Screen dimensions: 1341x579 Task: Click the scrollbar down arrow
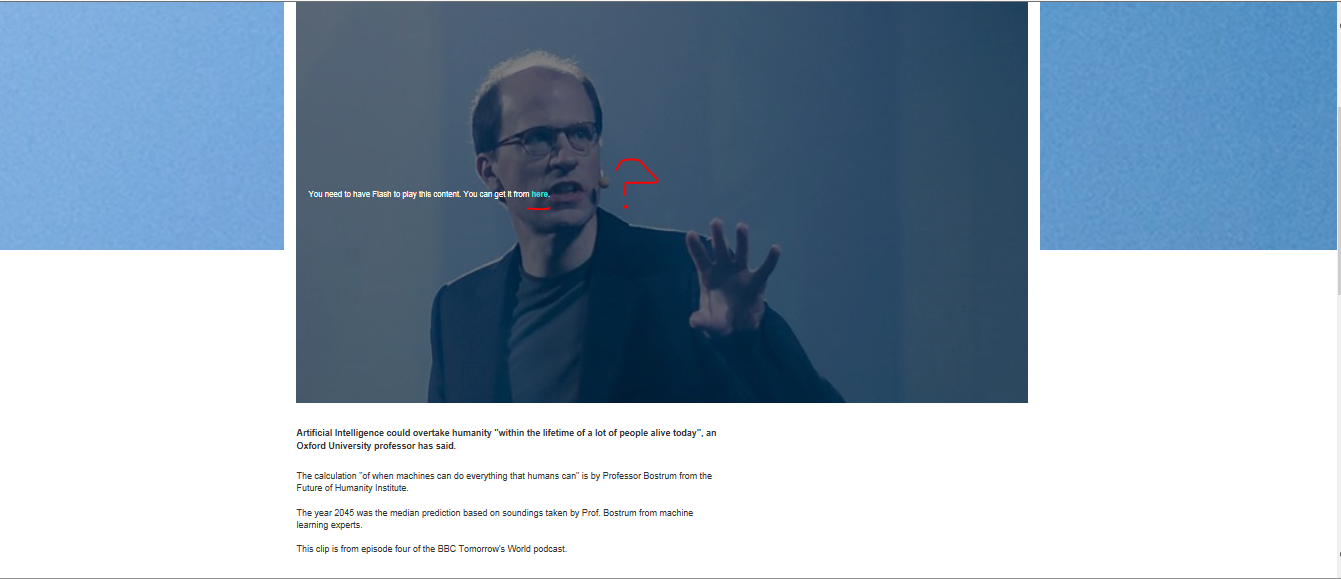1337,555
